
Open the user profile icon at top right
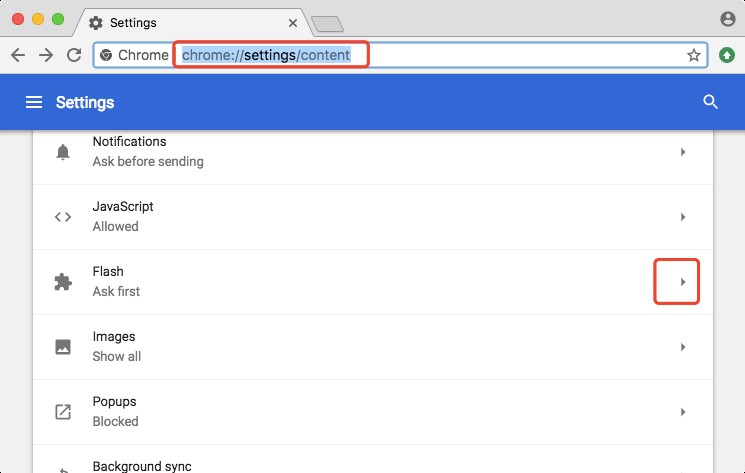tap(727, 19)
